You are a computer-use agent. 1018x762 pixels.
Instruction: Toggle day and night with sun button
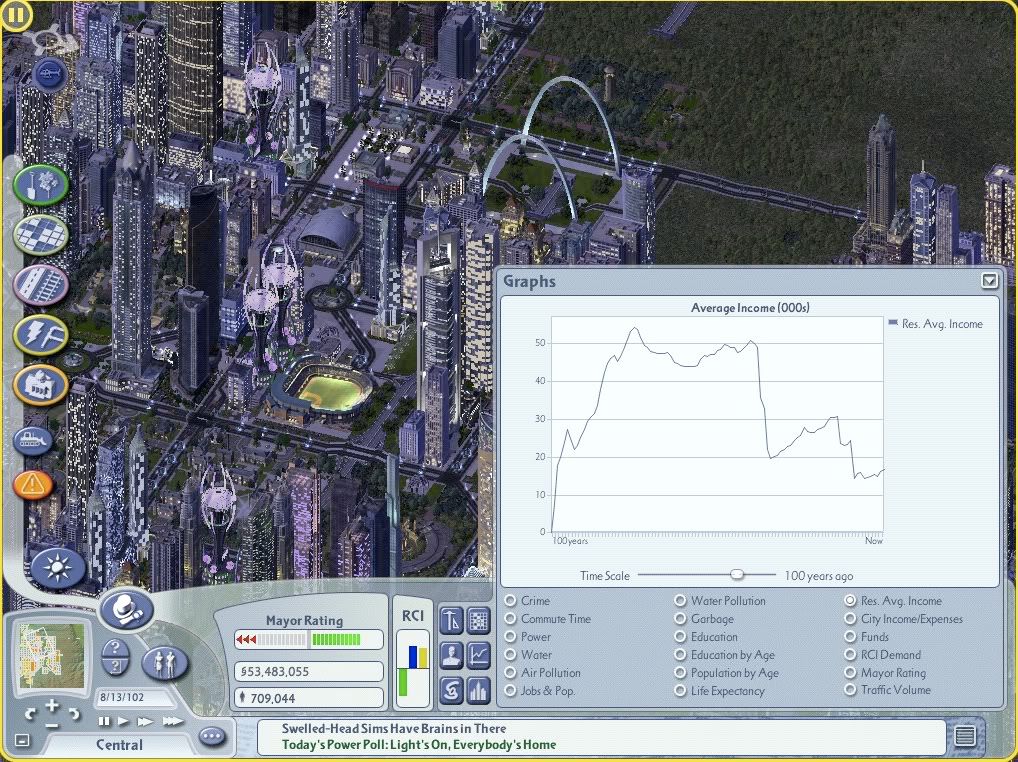[57, 569]
